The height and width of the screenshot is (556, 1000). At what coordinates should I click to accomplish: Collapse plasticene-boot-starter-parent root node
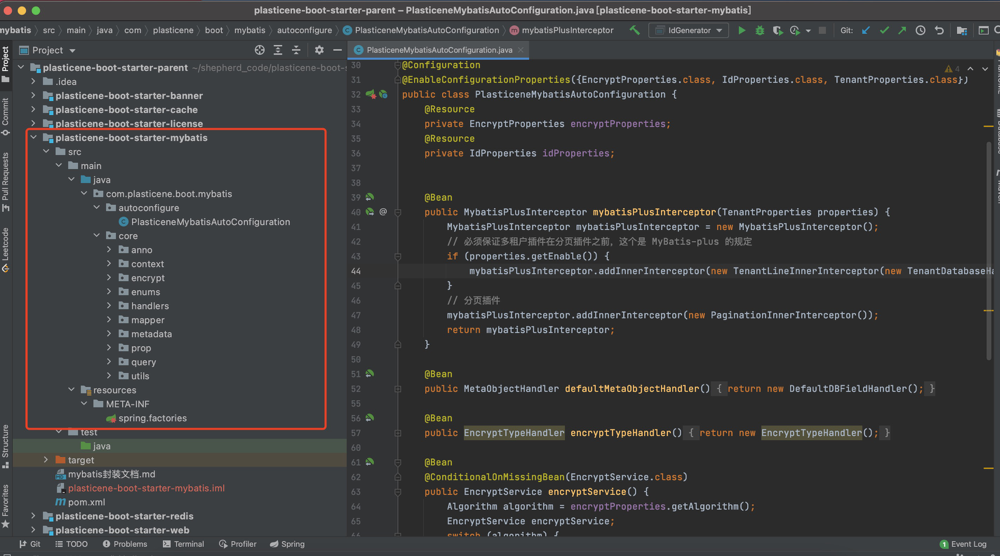[x=21, y=67]
